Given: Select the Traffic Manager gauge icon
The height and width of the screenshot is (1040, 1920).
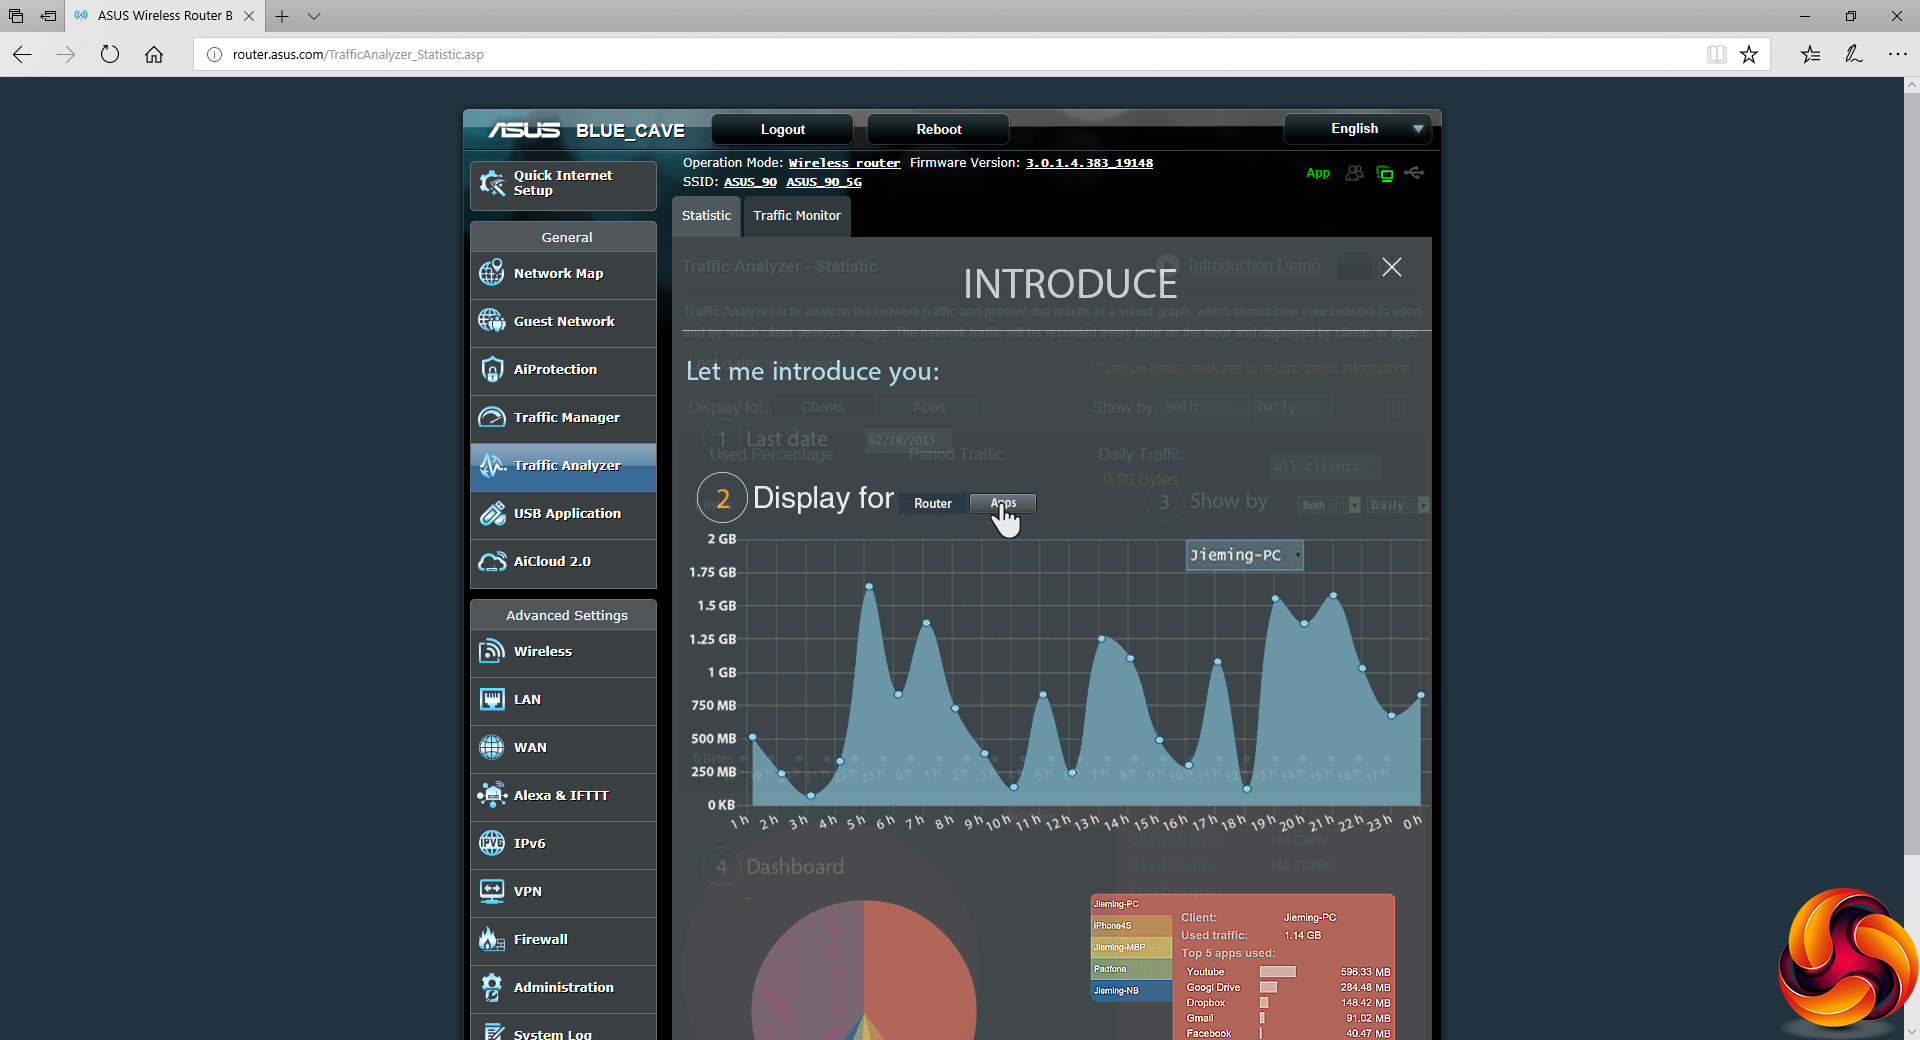Looking at the screenshot, I should pyautogui.click(x=492, y=417).
